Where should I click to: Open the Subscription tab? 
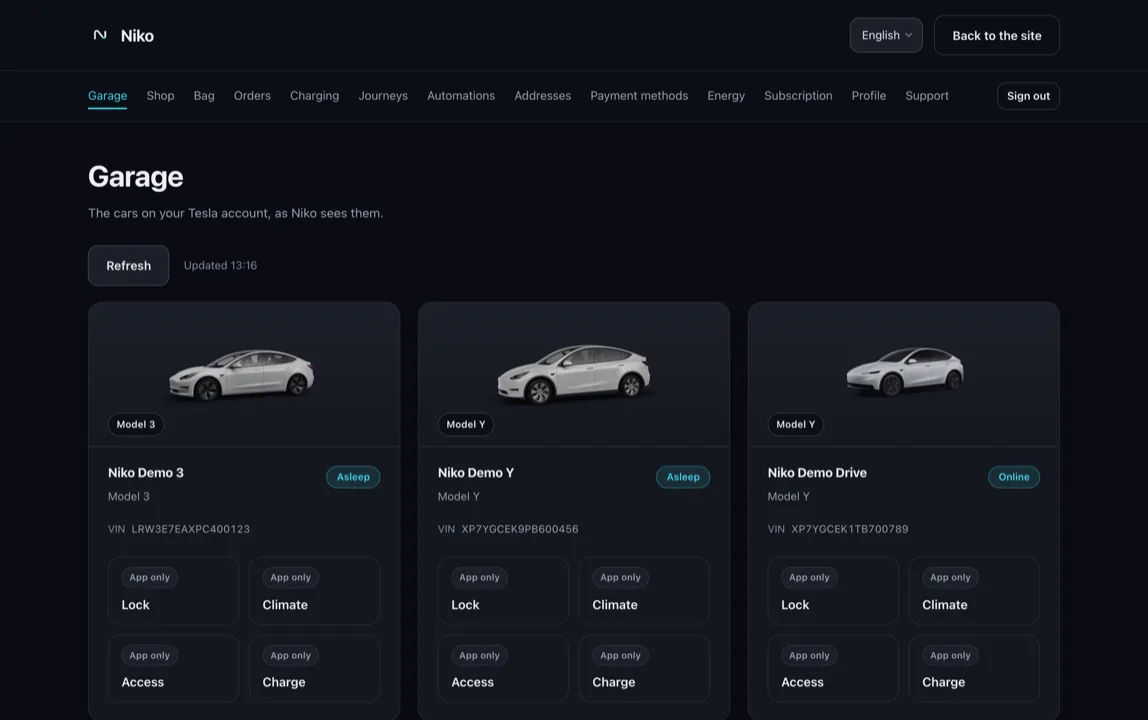(x=798, y=96)
